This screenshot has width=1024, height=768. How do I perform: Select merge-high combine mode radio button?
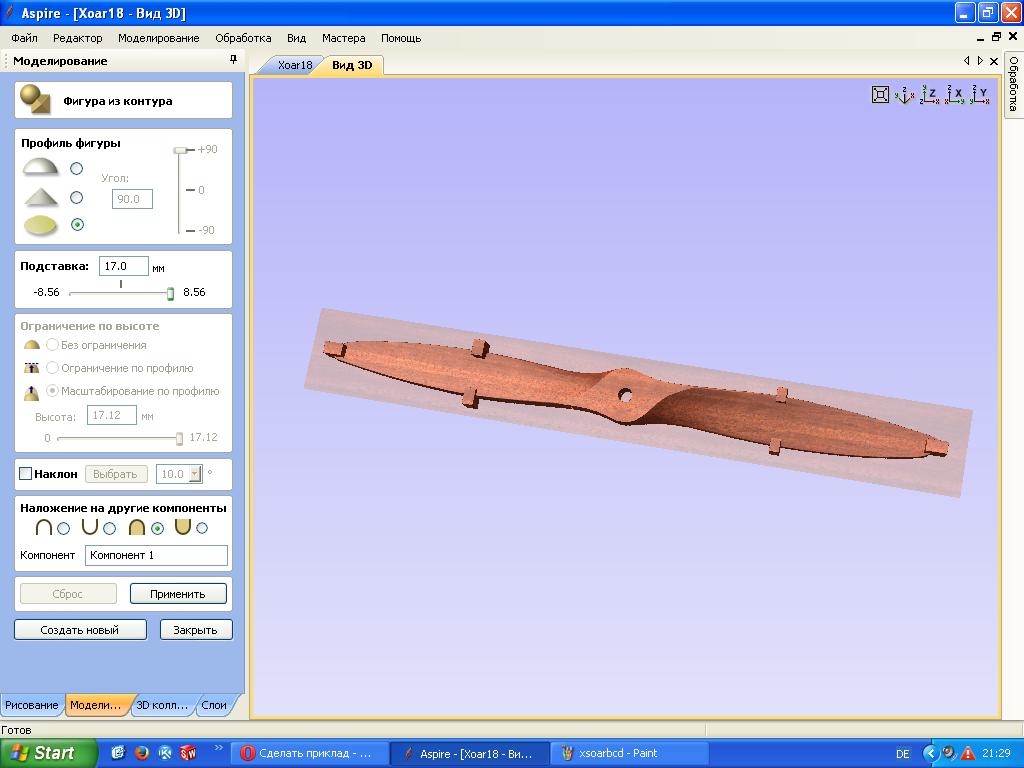click(x=157, y=528)
